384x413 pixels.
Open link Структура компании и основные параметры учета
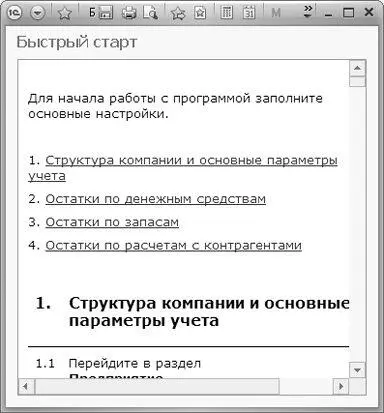click(x=183, y=168)
